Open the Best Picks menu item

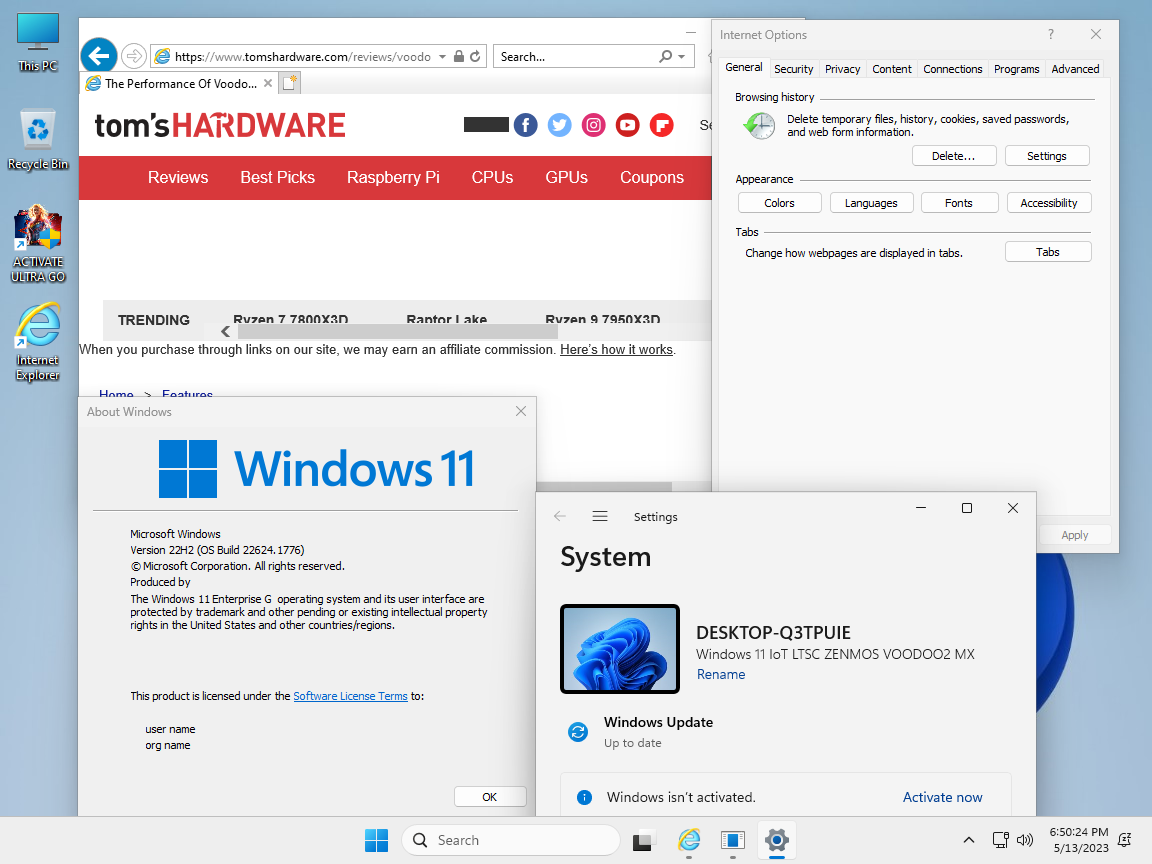coord(278,178)
